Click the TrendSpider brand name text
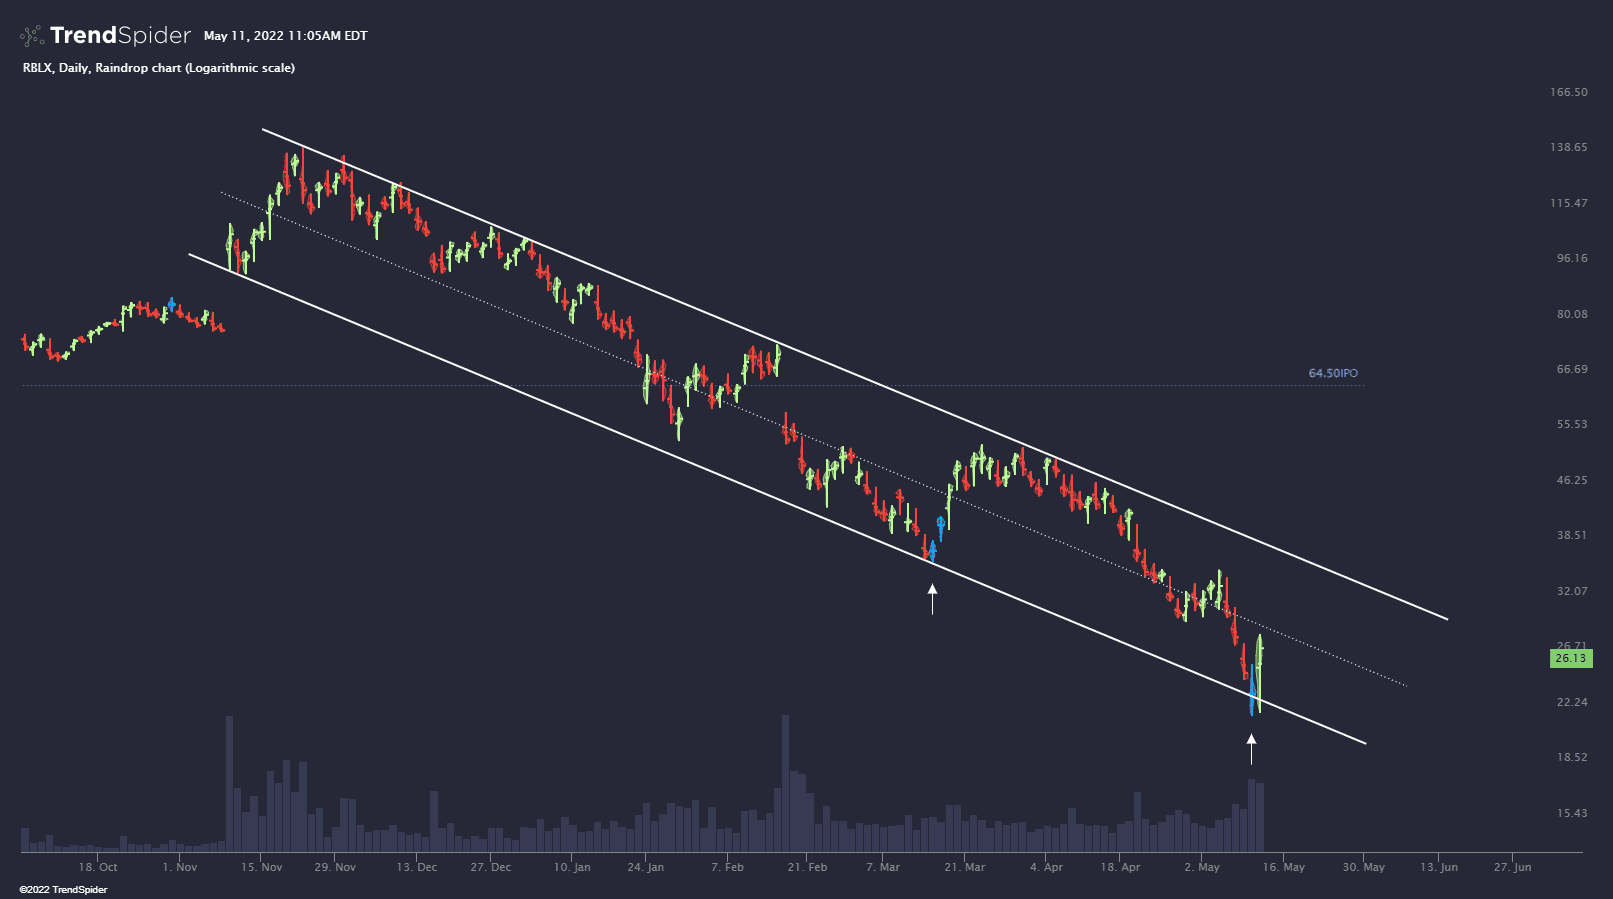This screenshot has width=1613, height=899. pos(120,35)
